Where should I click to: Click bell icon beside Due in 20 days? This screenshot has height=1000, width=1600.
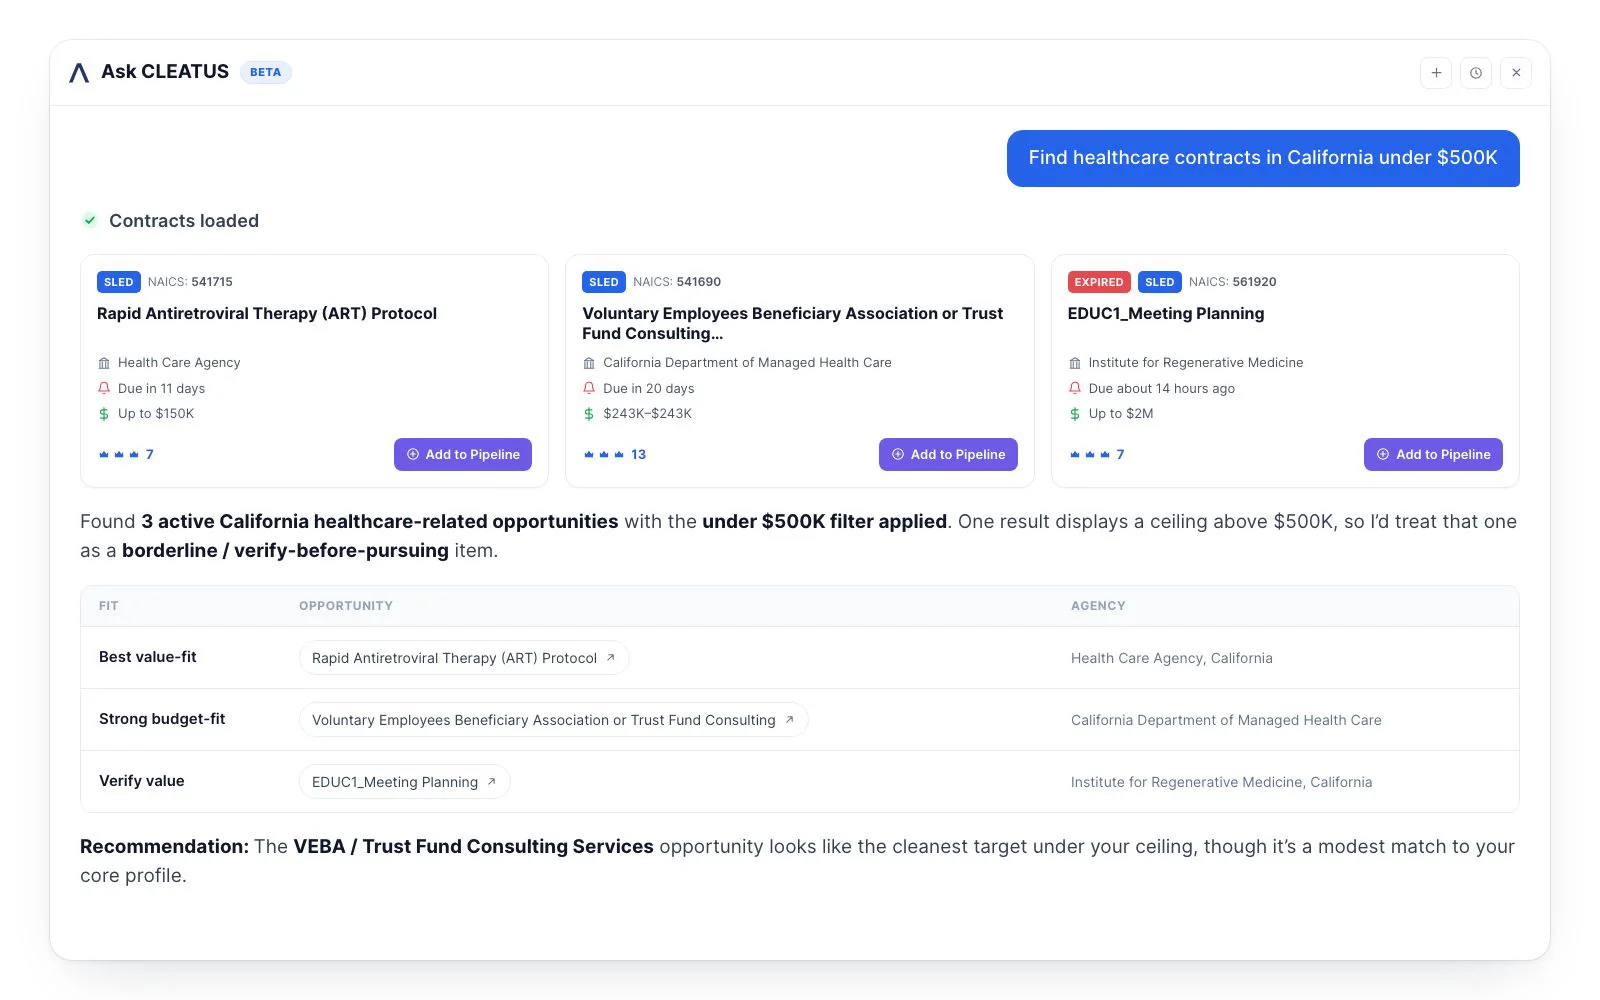coord(589,388)
